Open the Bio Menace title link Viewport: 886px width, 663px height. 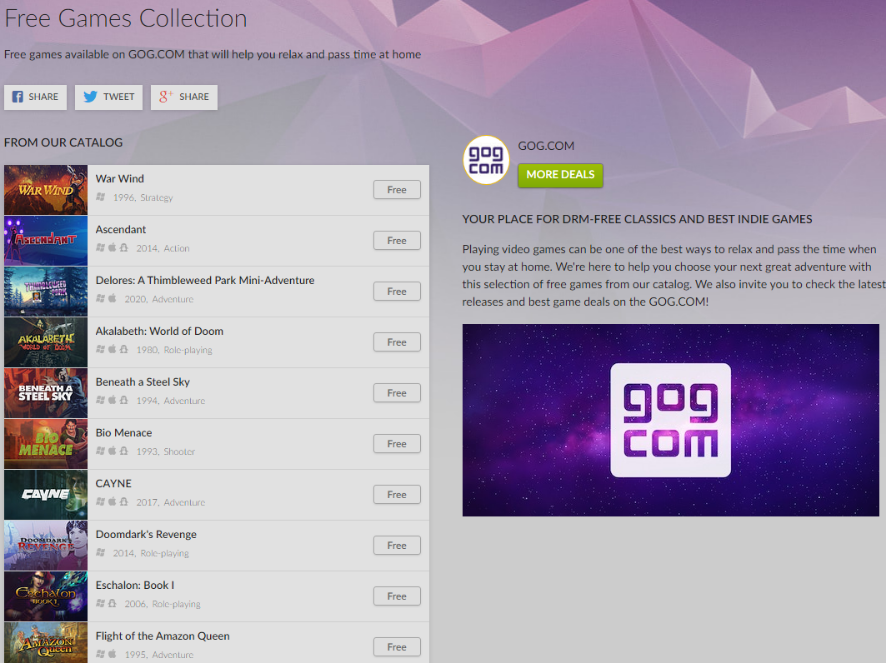(124, 433)
